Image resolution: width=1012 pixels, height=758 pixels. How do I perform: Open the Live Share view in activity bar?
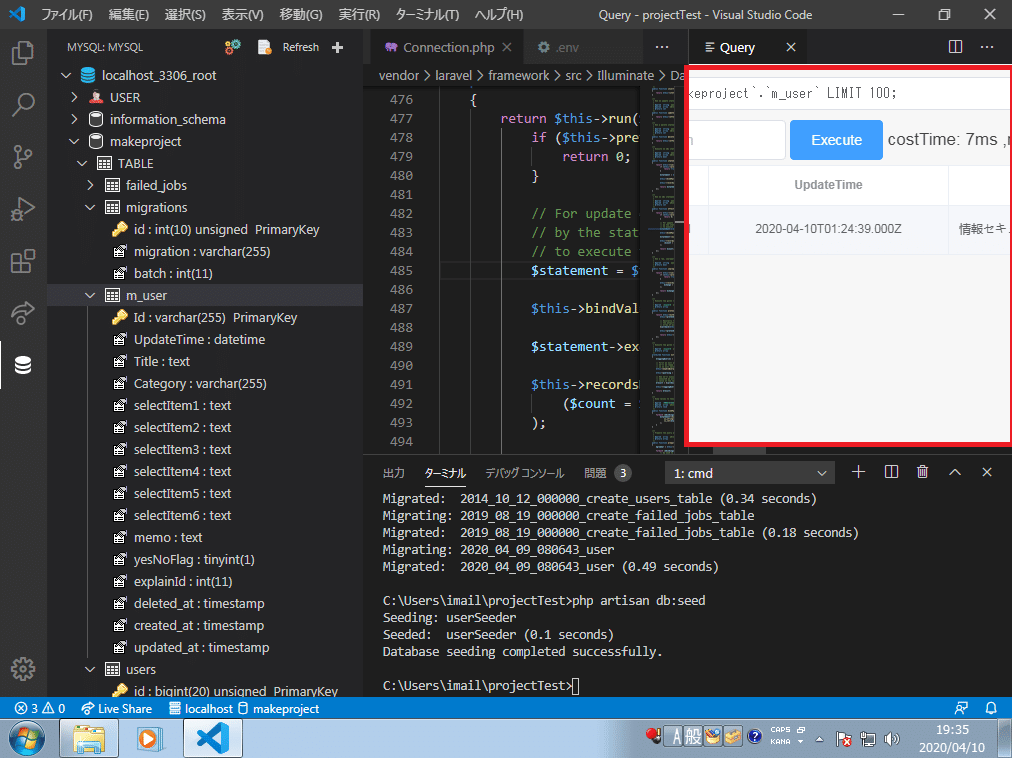click(23, 313)
